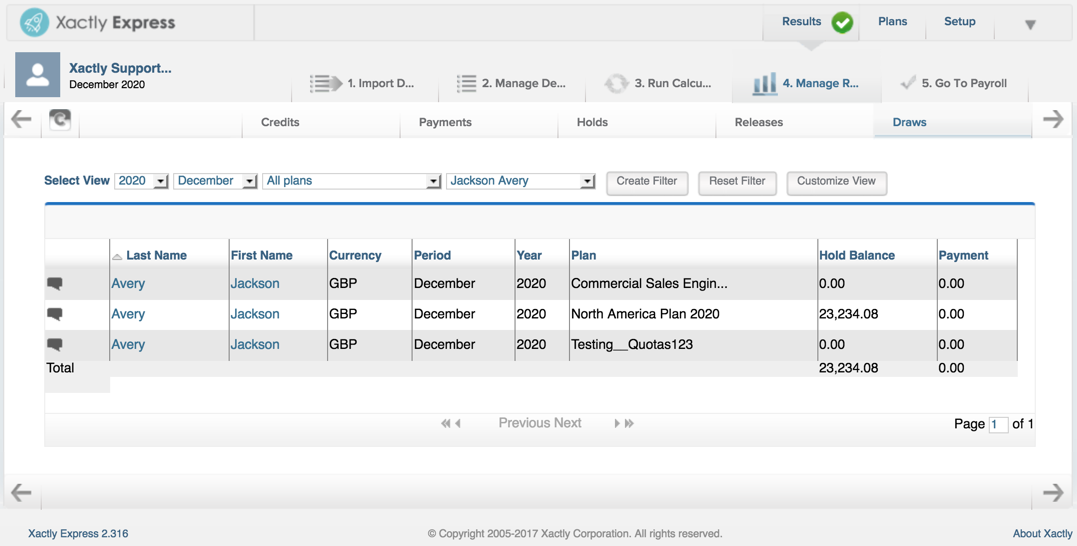Screen dimensions: 1077x546
Task: Click the Import Data step icon
Action: pyautogui.click(x=326, y=83)
